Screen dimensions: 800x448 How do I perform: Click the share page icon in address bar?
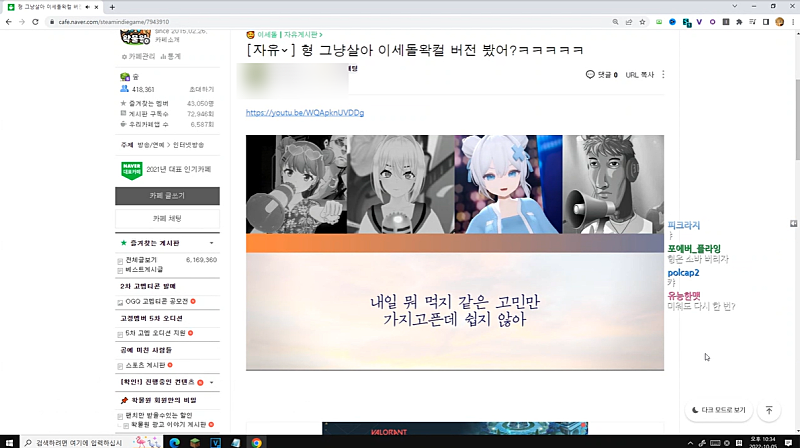point(629,22)
